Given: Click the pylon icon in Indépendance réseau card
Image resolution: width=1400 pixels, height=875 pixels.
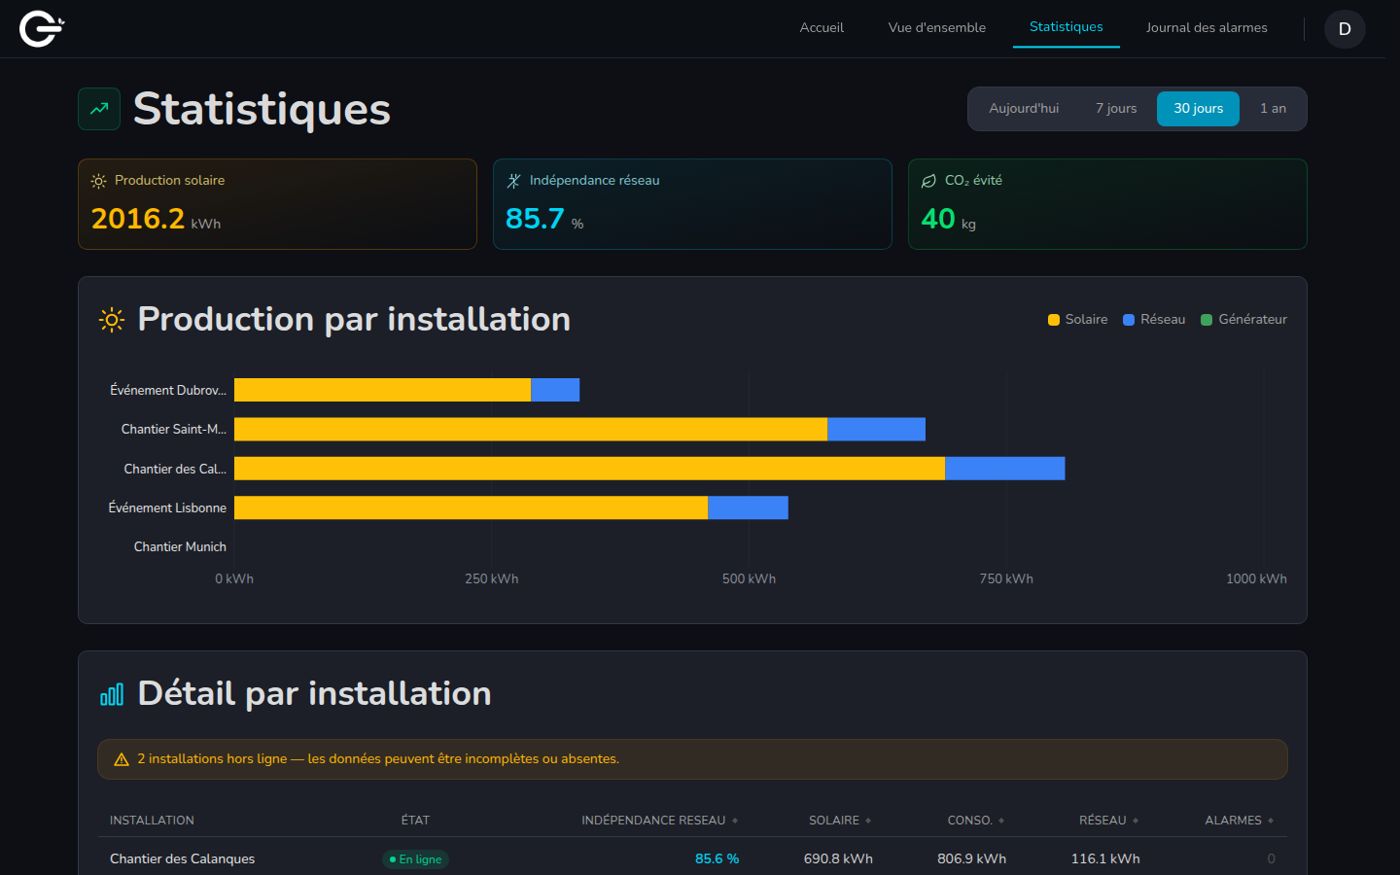Looking at the screenshot, I should pyautogui.click(x=514, y=181).
